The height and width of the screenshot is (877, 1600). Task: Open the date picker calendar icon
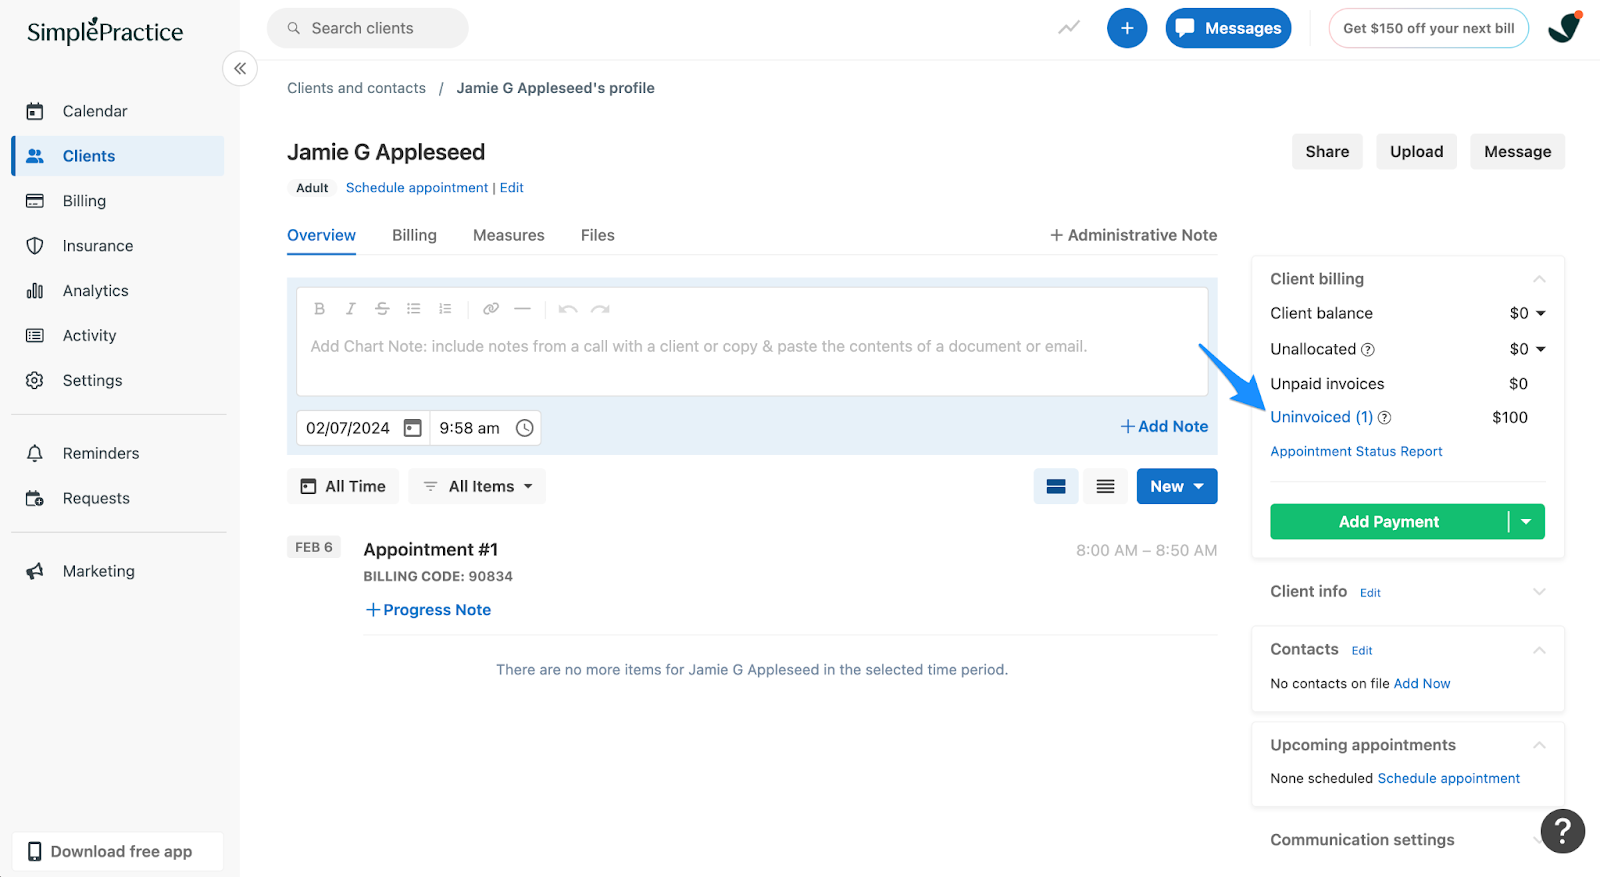pos(412,428)
